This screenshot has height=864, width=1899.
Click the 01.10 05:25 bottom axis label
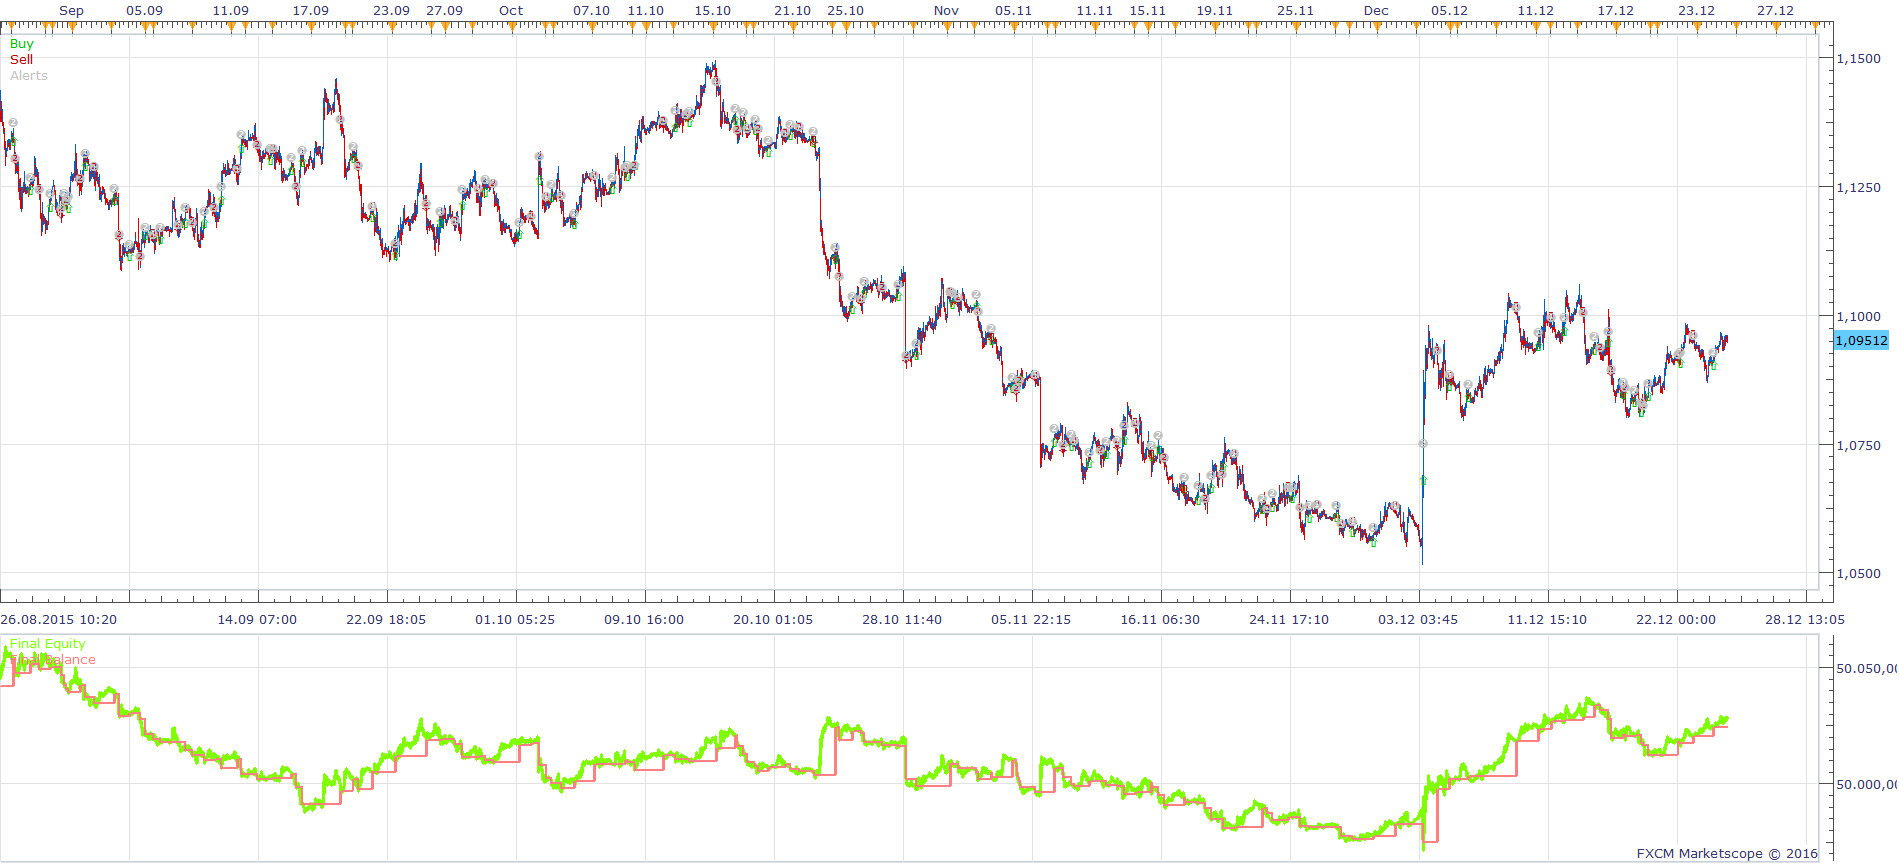click(515, 620)
